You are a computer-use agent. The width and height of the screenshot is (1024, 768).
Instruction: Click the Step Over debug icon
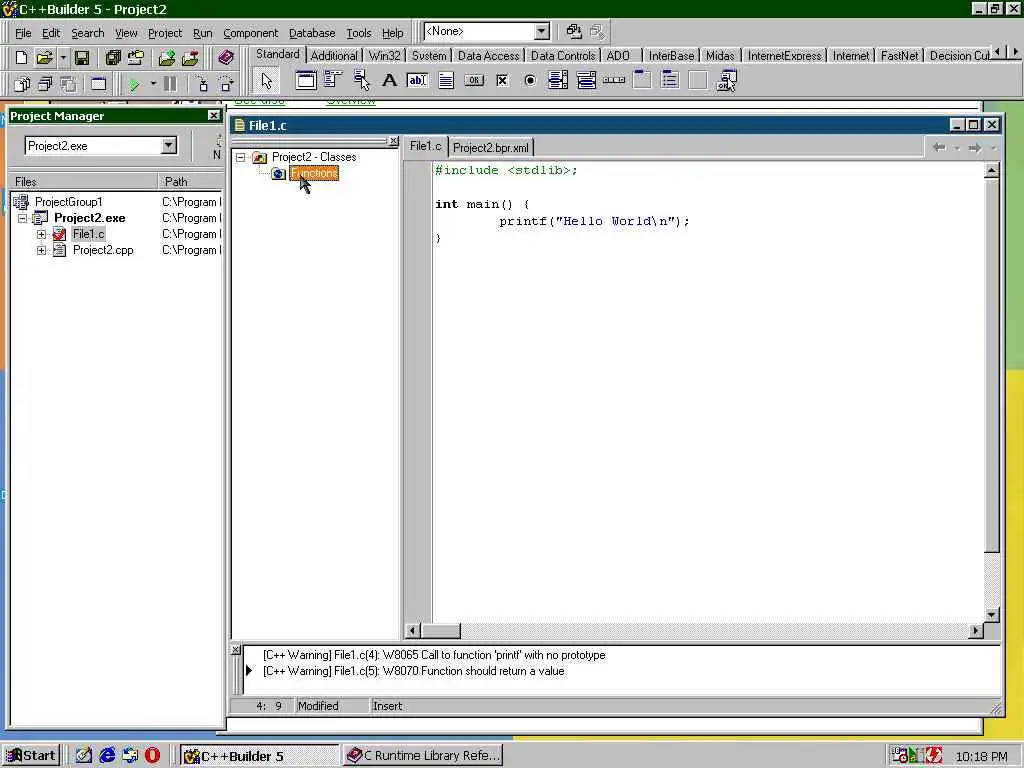pos(226,84)
